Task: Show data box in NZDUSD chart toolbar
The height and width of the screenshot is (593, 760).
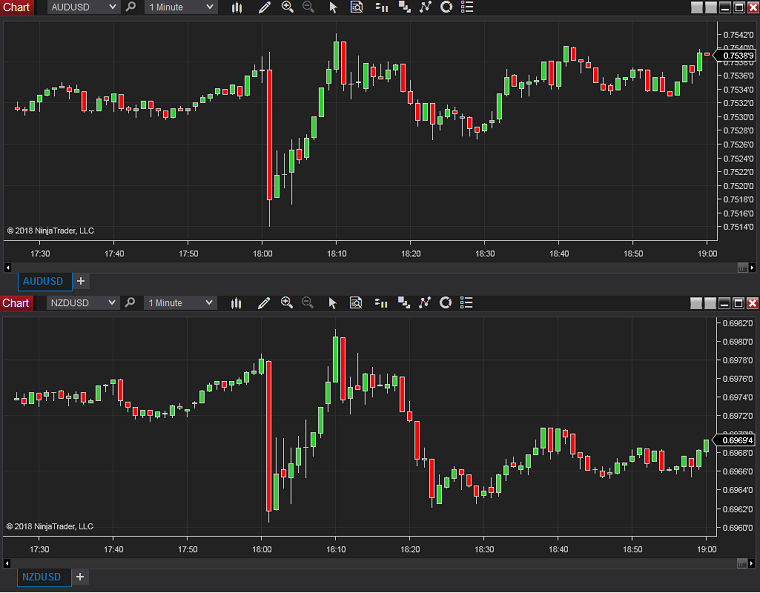Action: (x=356, y=303)
